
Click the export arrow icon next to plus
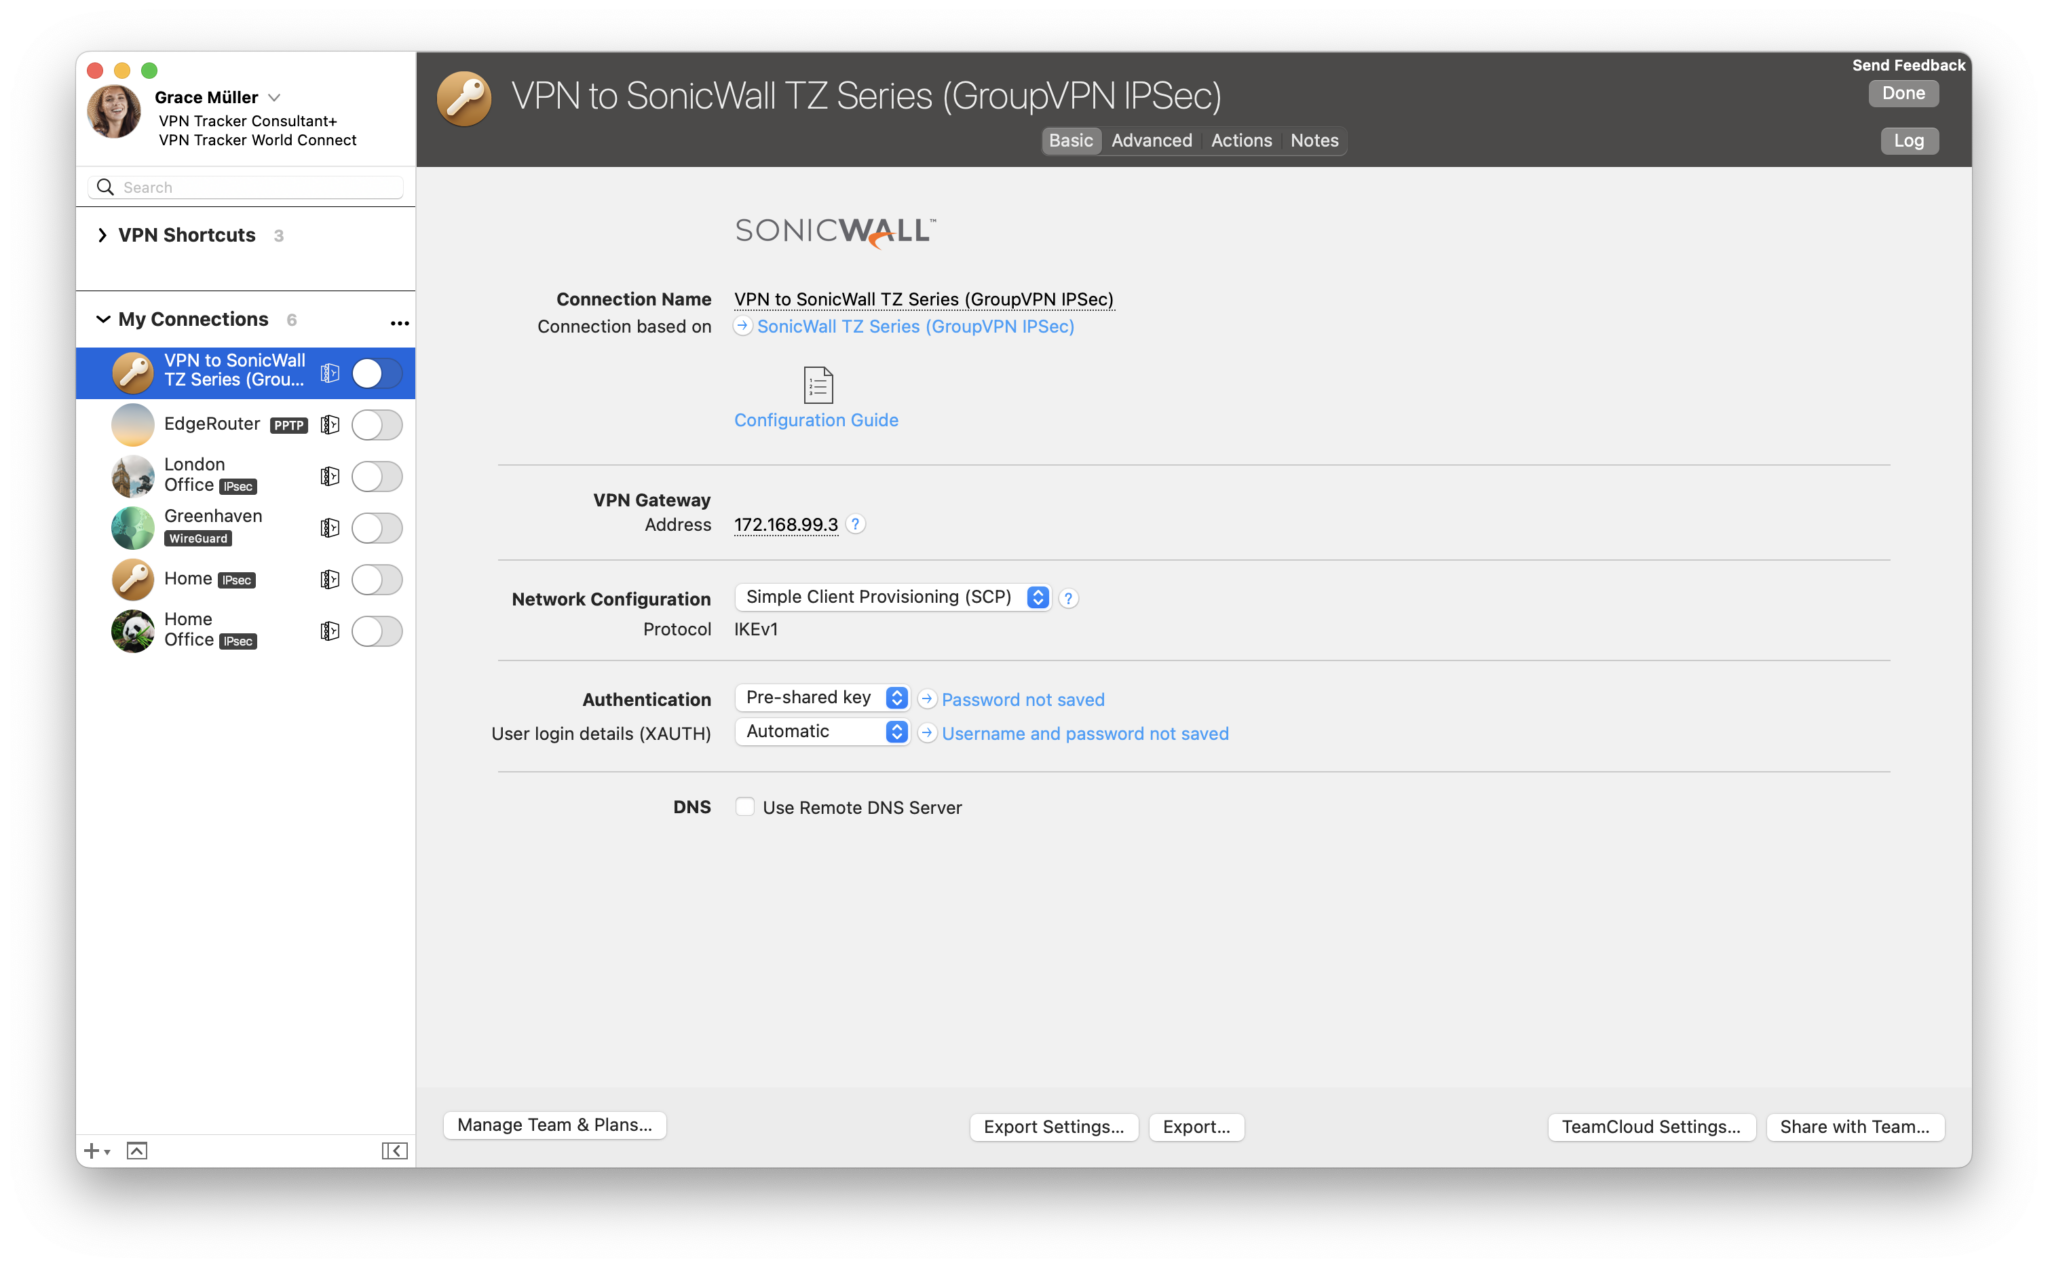tap(137, 1150)
